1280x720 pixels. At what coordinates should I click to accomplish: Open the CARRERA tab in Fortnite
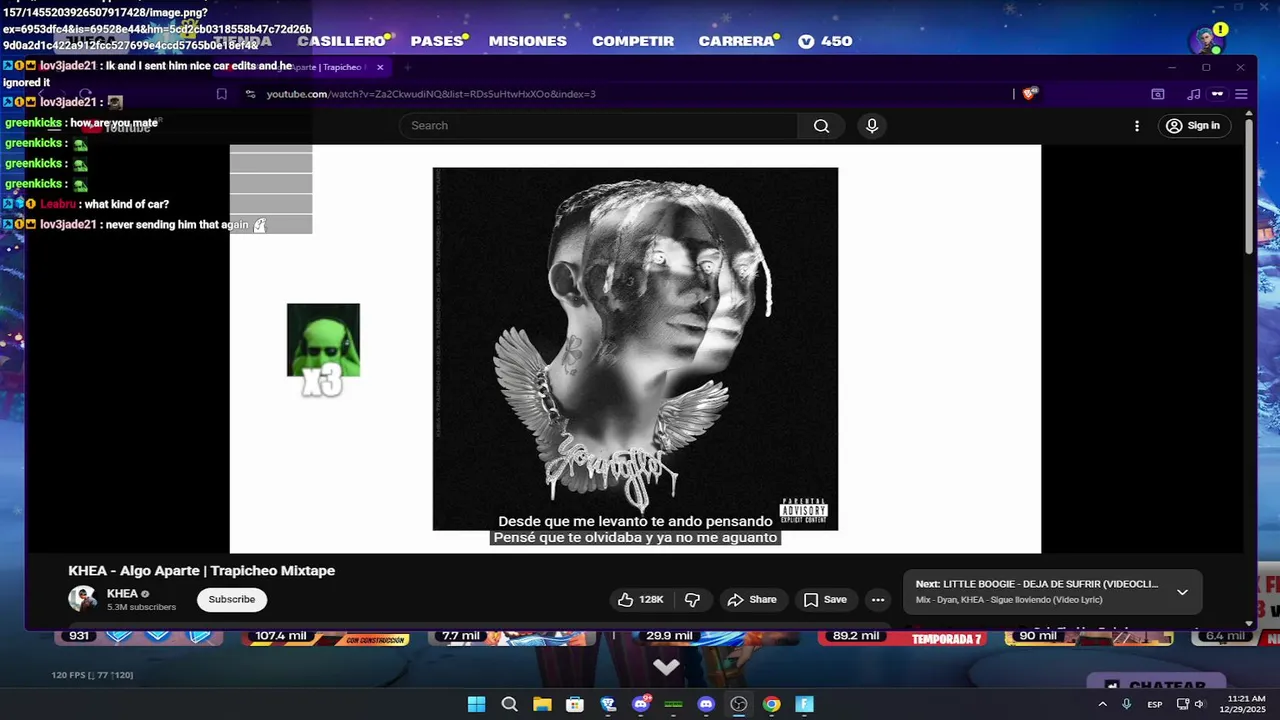click(x=738, y=41)
